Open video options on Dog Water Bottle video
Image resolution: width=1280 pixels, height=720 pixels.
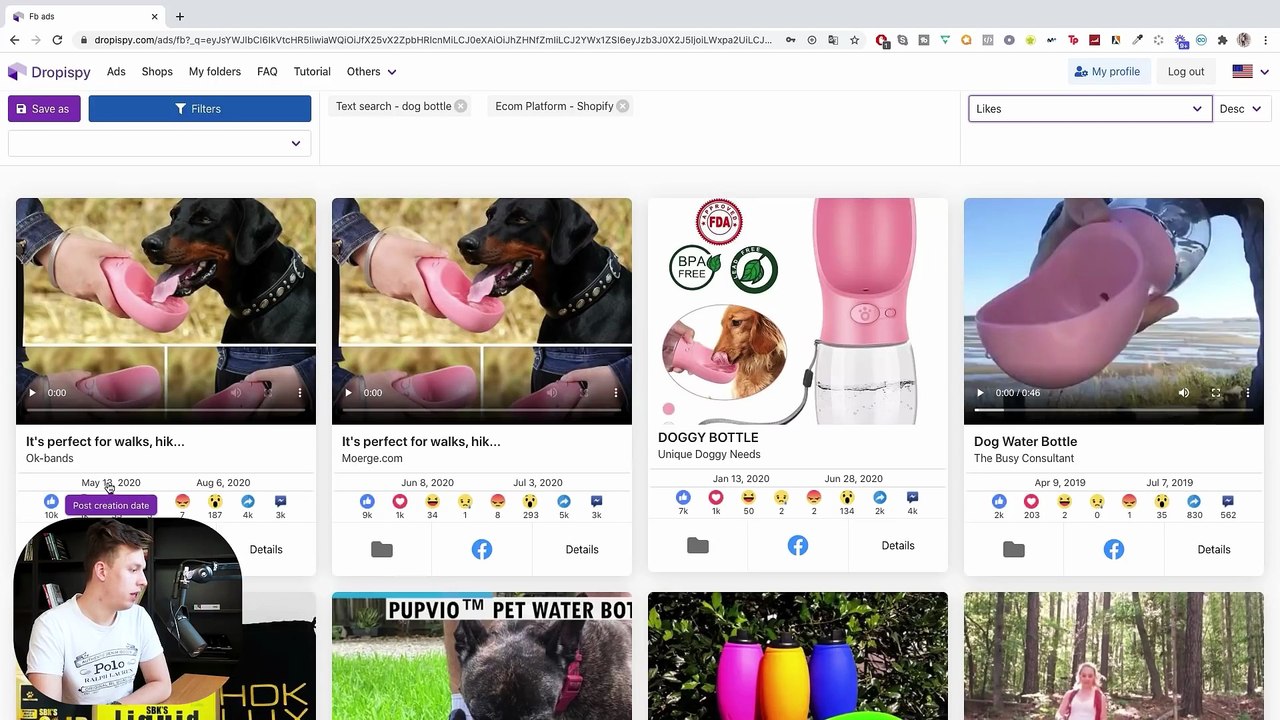[x=1248, y=393]
